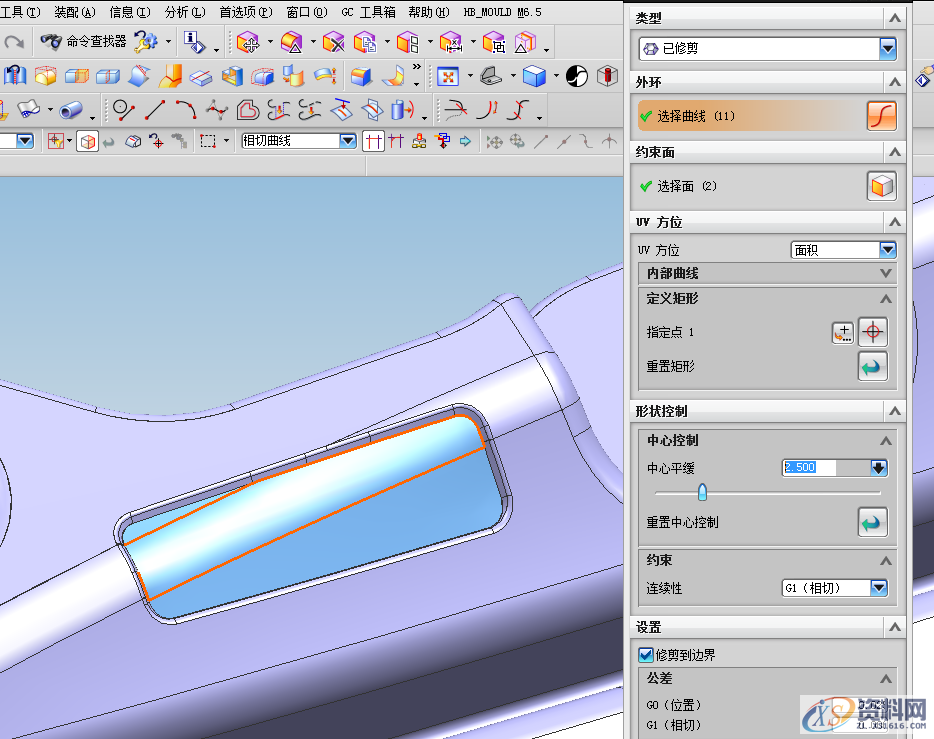This screenshot has width=934, height=739.
Task: Click the 重置矩形 reset button
Action: [872, 366]
